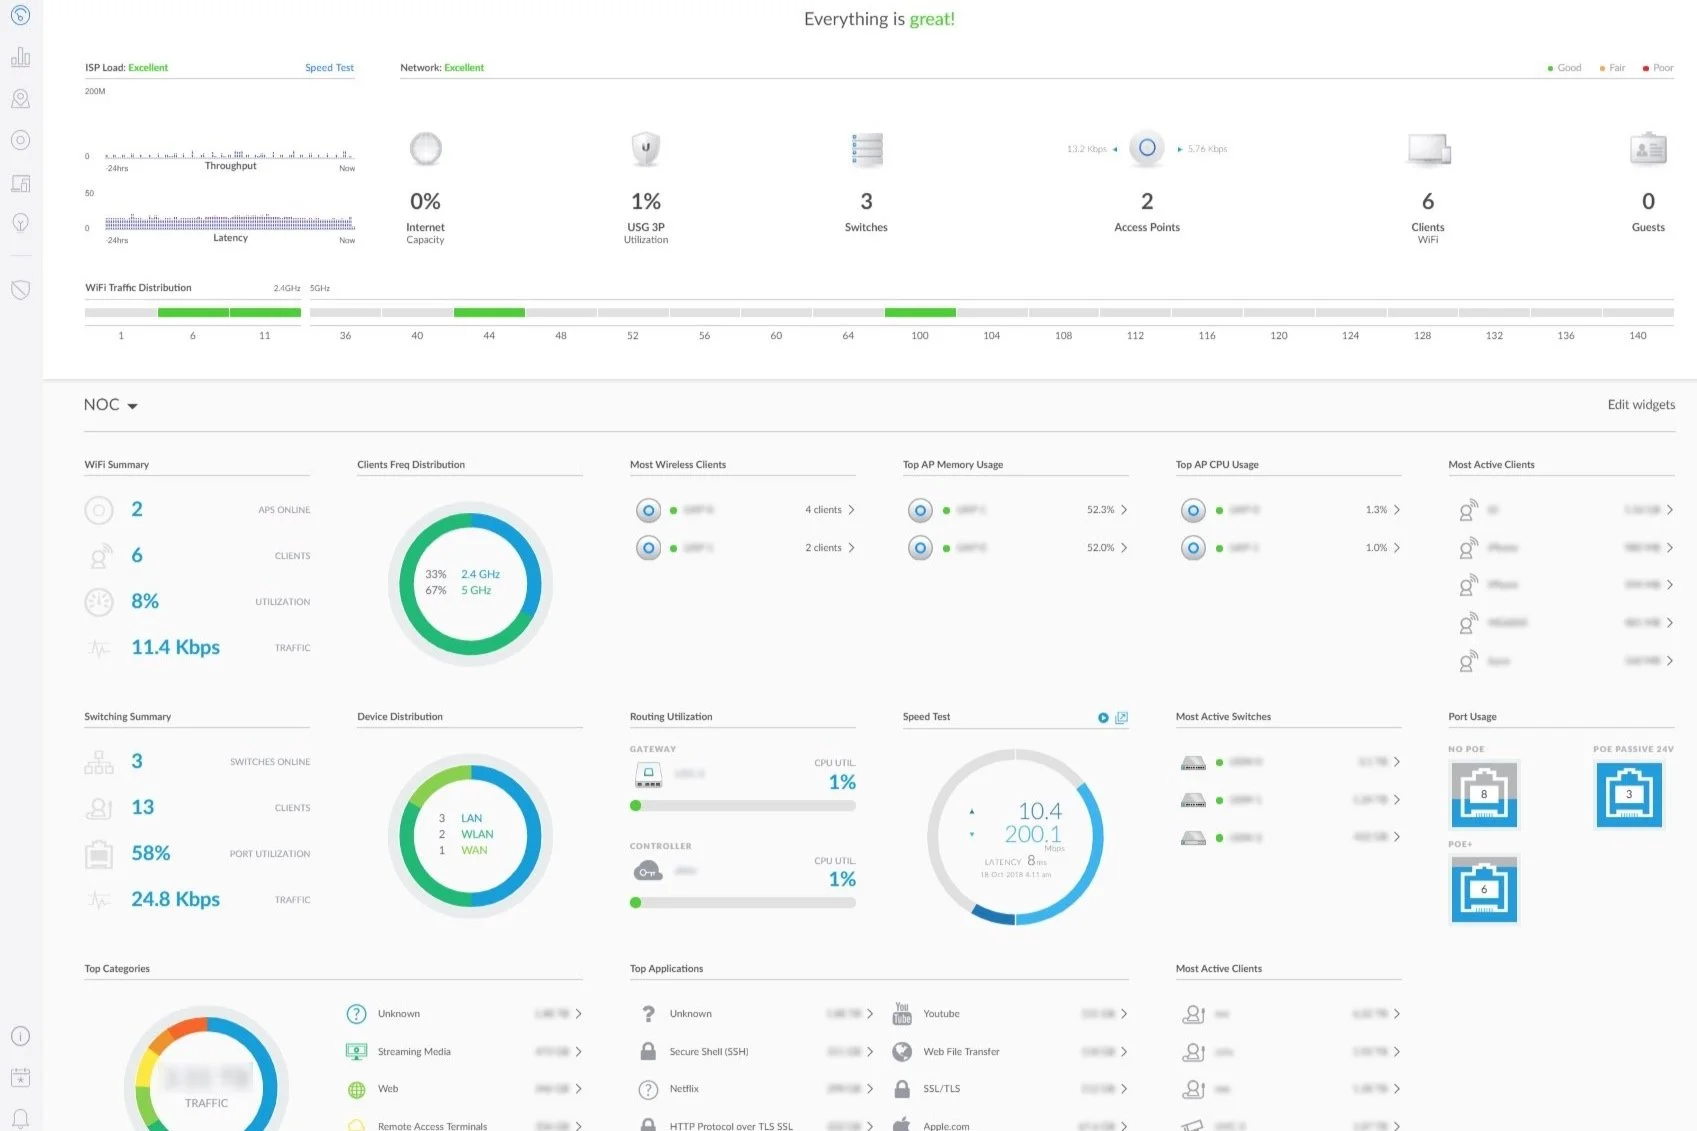Screen dimensions: 1697x1131
Task: Click the Speed Test link
Action: click(329, 68)
